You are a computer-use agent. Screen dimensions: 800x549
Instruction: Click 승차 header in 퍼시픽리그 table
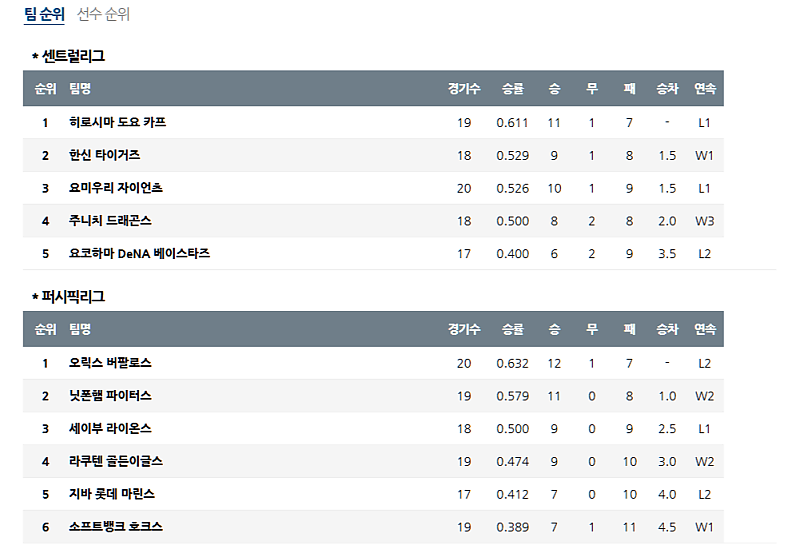pos(667,329)
